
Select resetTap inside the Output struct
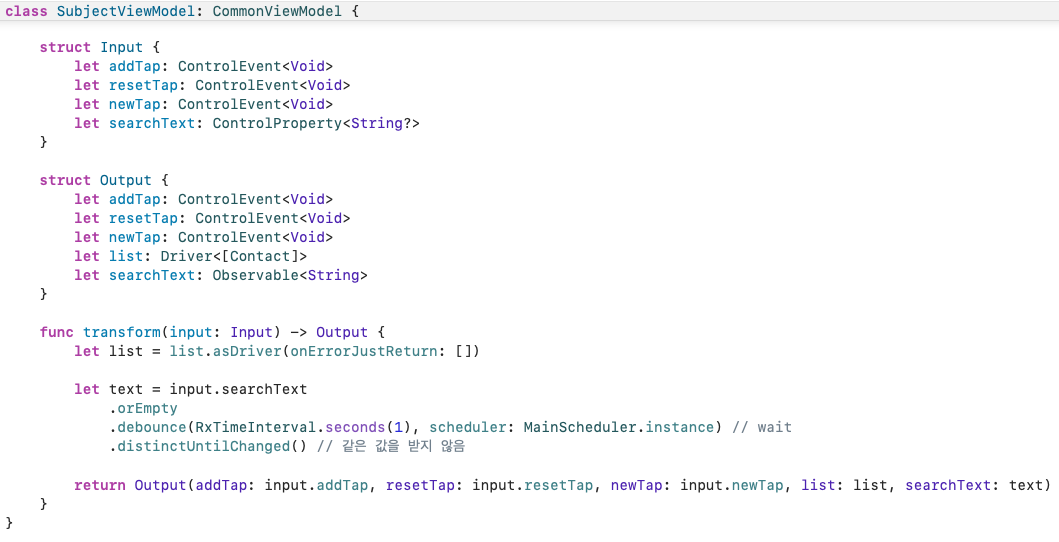click(x=143, y=218)
